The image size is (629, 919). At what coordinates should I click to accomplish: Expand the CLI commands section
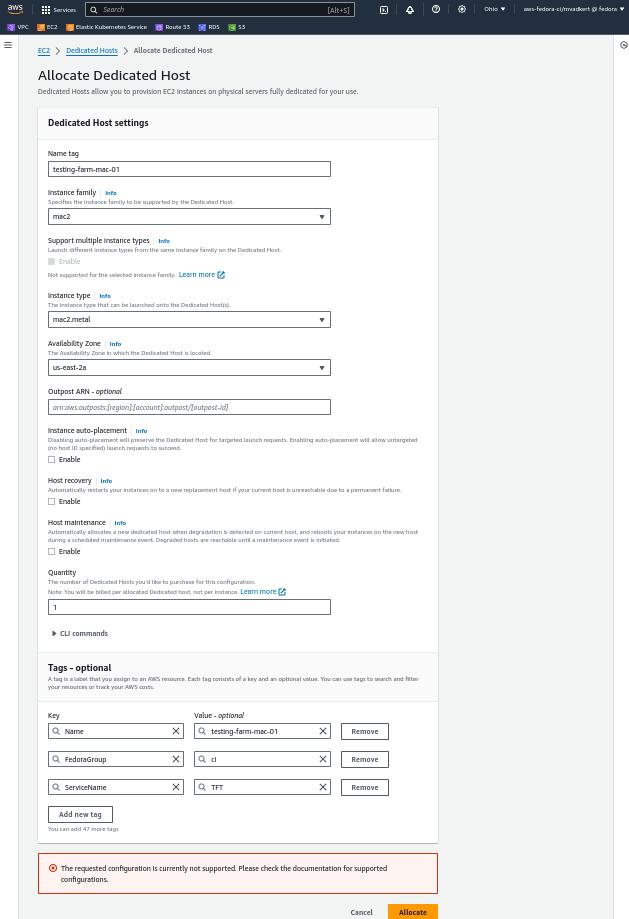80,634
